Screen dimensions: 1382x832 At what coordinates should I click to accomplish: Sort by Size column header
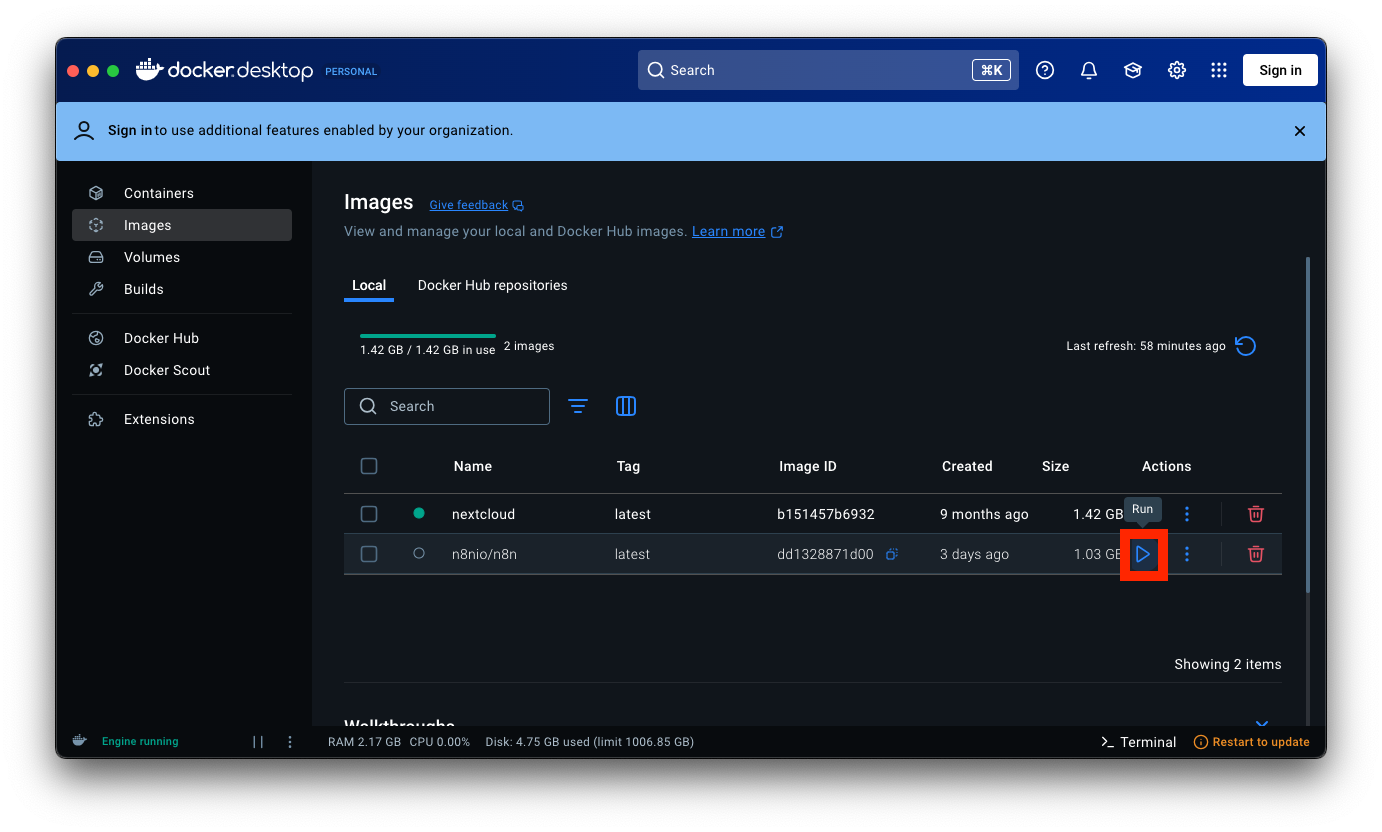pyautogui.click(x=1055, y=466)
